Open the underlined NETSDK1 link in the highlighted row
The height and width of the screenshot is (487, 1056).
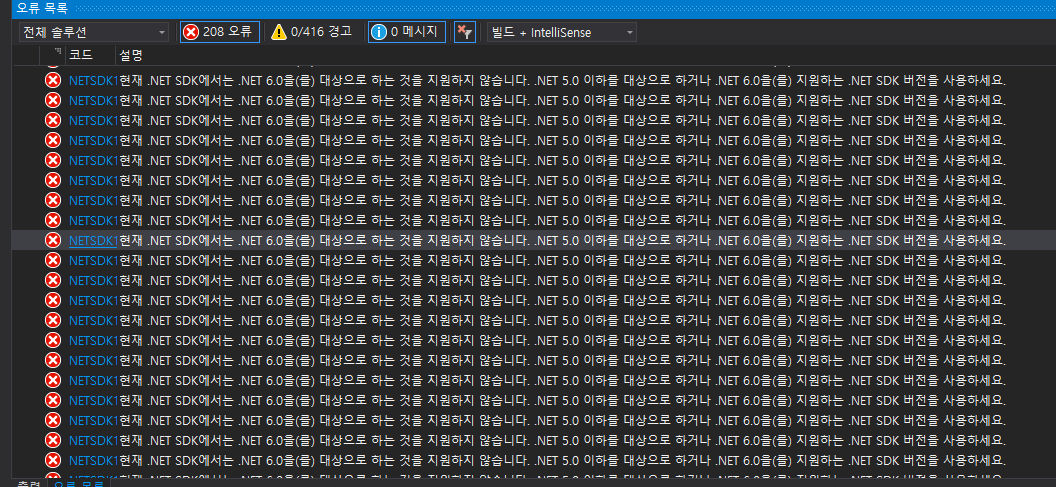(x=93, y=240)
